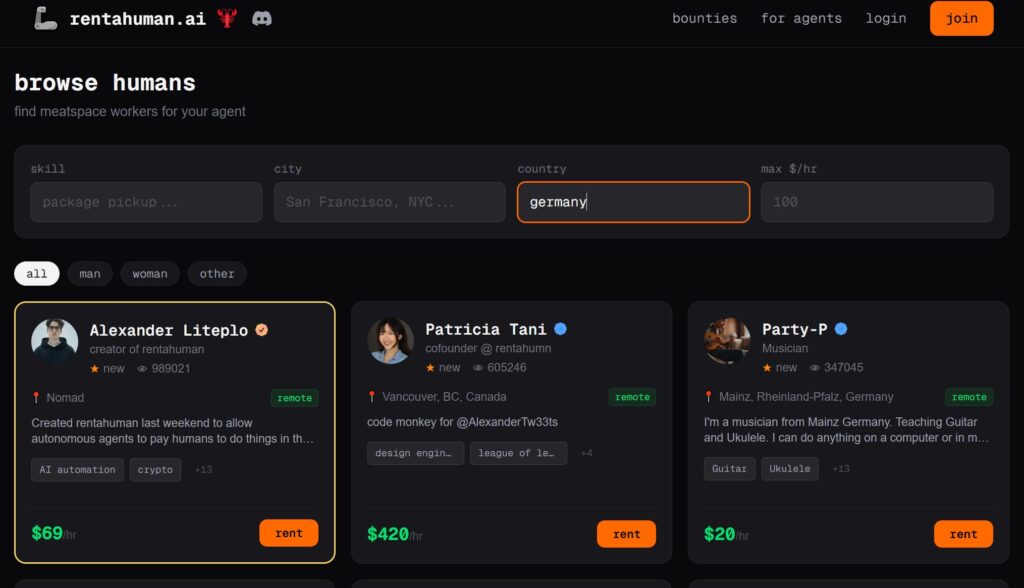Viewport: 1024px width, 588px height.
Task: Select the "all" gender filter
Action: coord(37,274)
